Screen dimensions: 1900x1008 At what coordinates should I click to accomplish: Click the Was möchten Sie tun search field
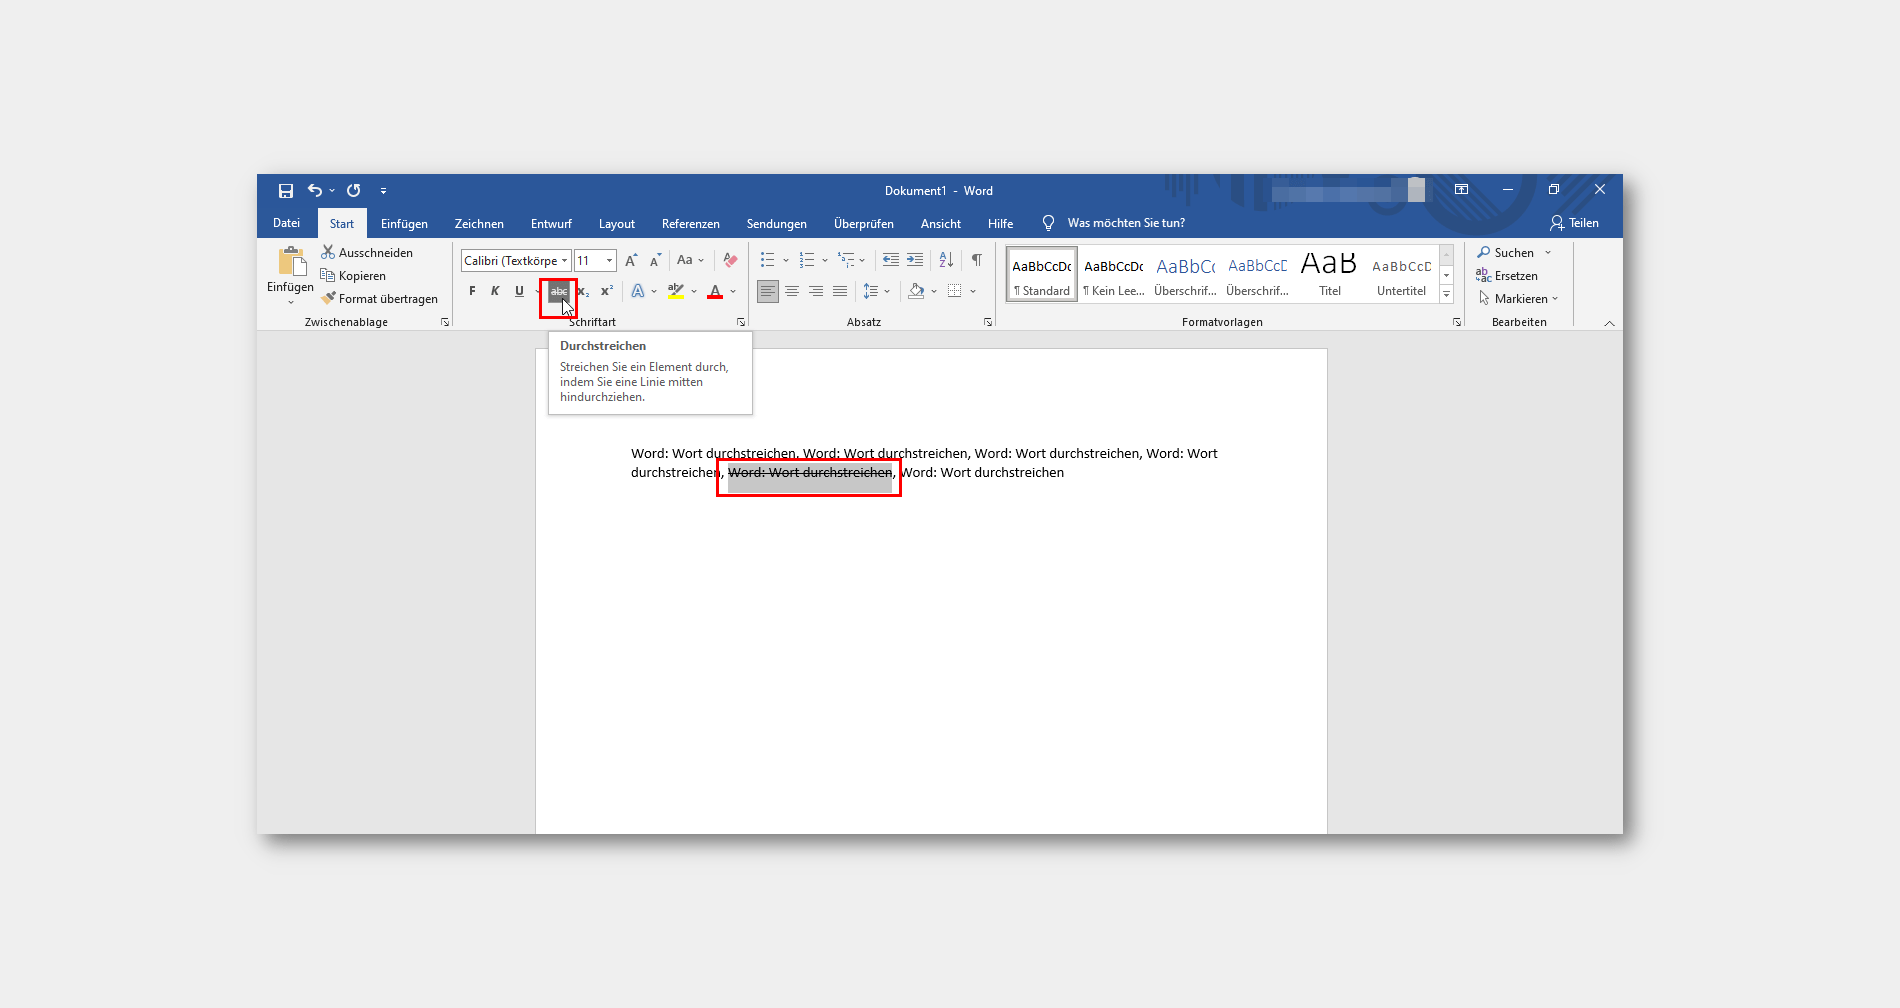pyautogui.click(x=1126, y=223)
